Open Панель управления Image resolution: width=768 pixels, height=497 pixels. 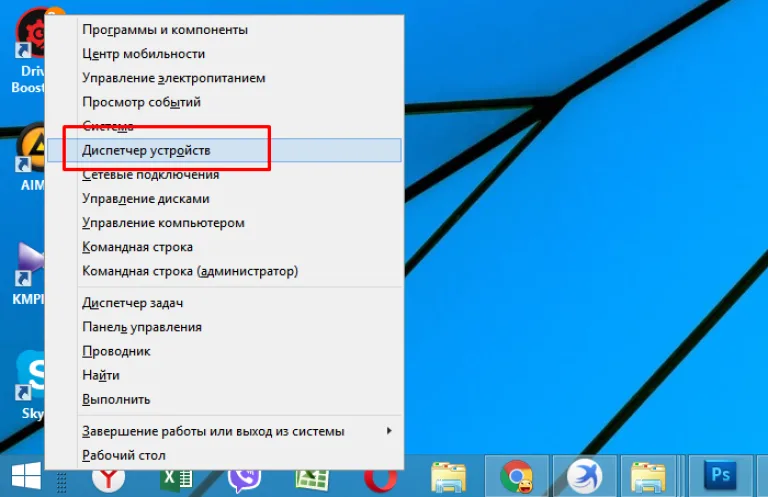(224, 327)
